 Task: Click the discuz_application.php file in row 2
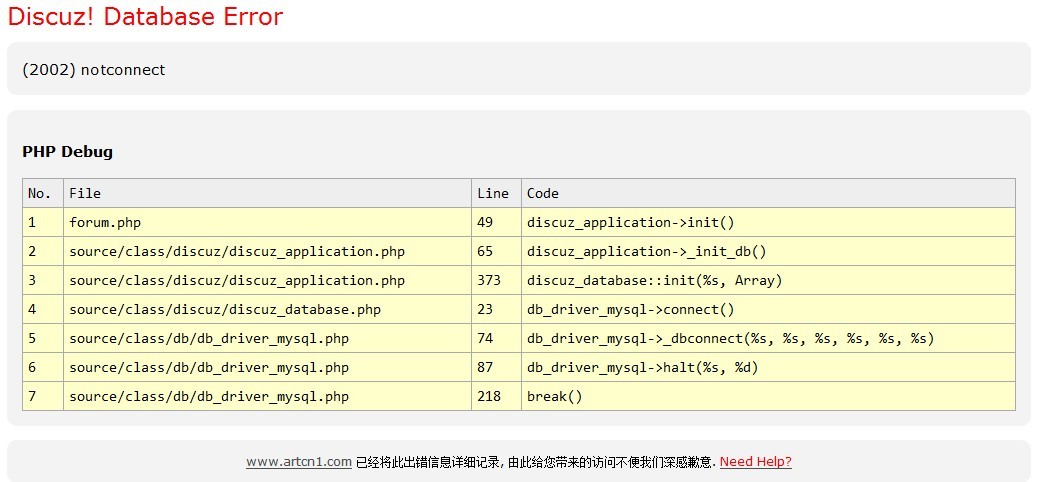(x=268, y=252)
